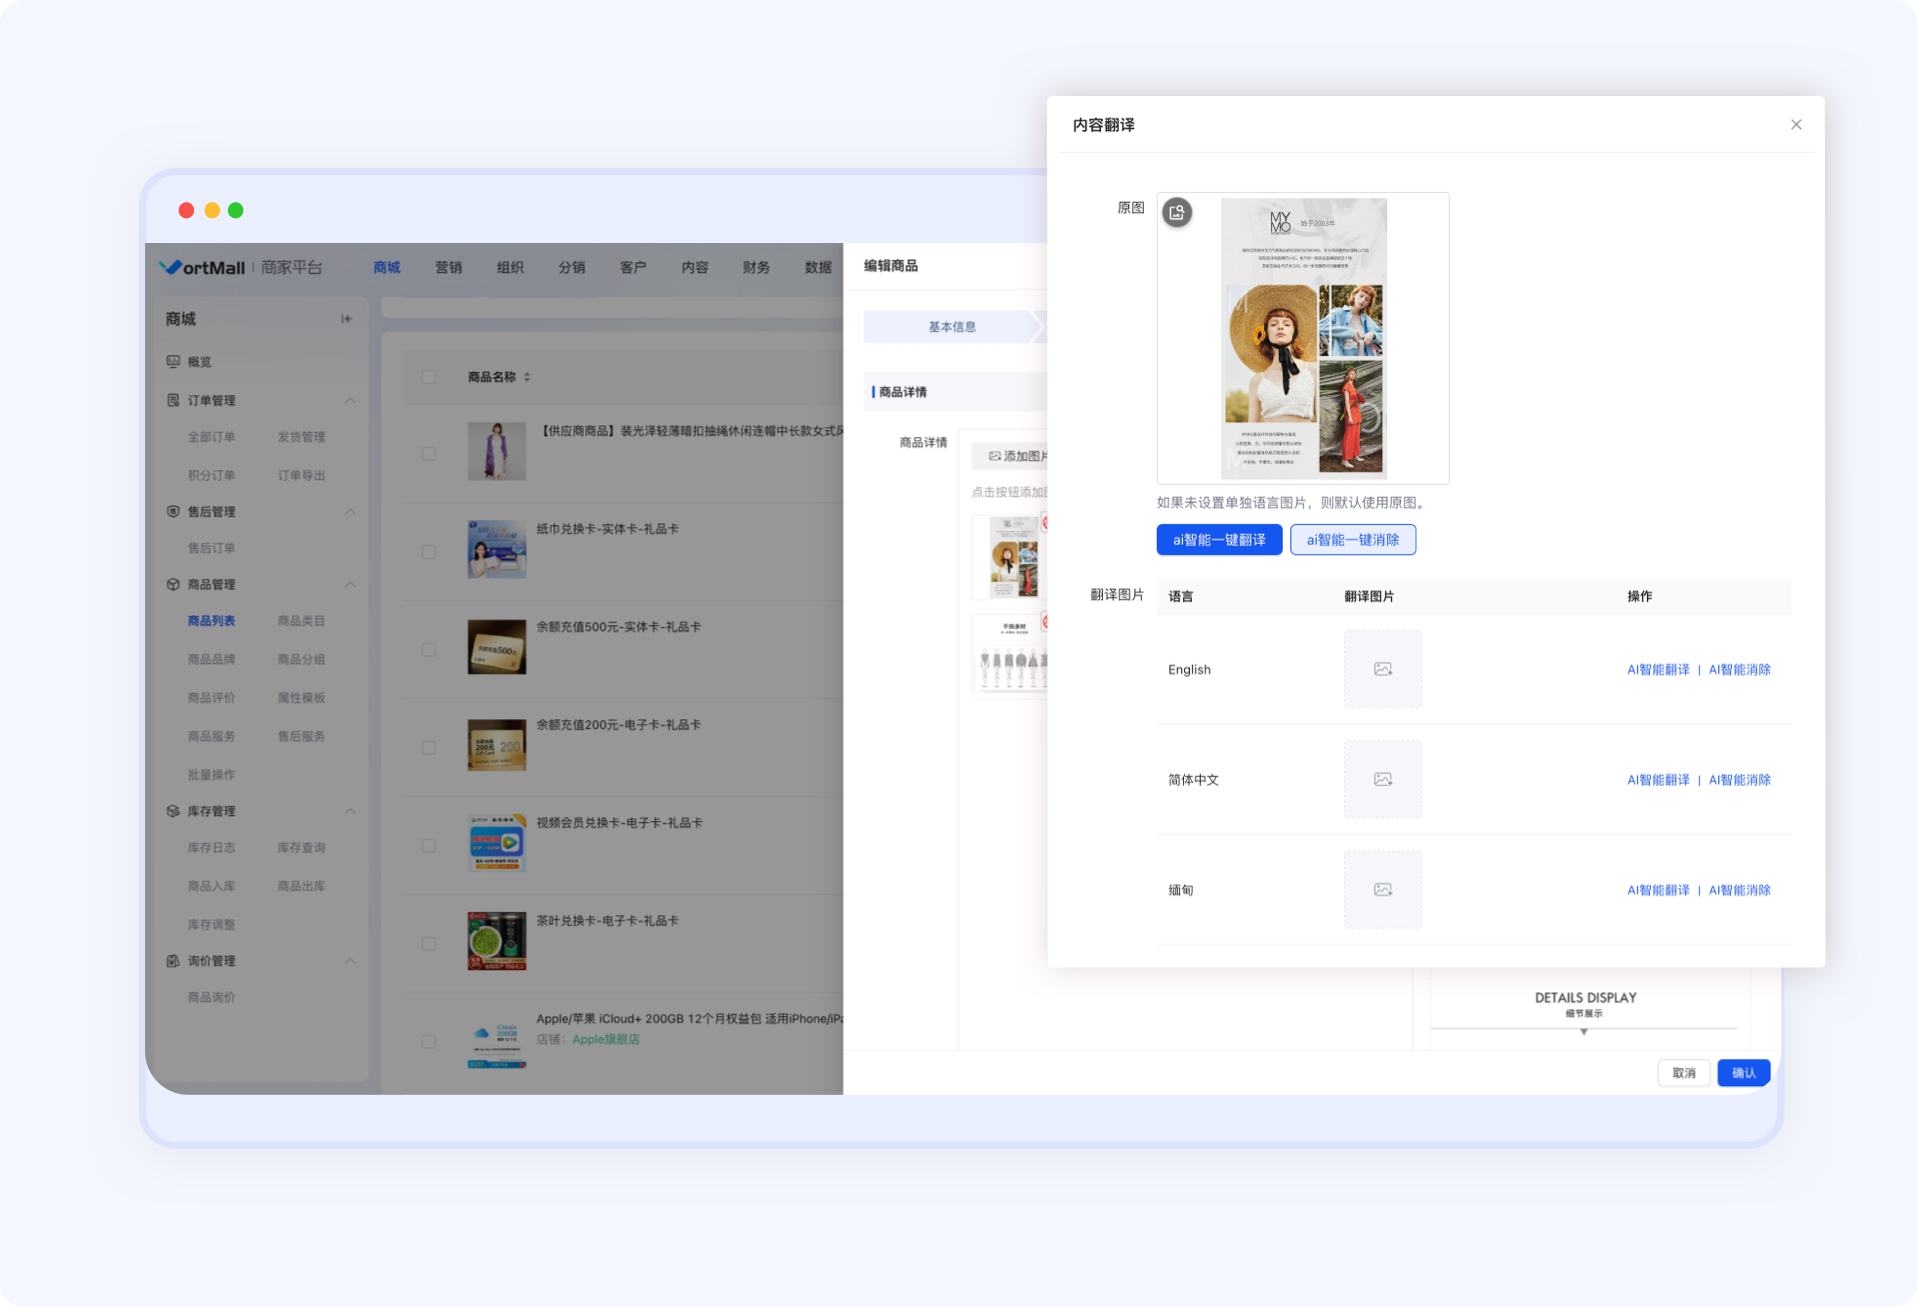Collapse the 库存管理 section chevron
The image size is (1917, 1307).
click(350, 811)
